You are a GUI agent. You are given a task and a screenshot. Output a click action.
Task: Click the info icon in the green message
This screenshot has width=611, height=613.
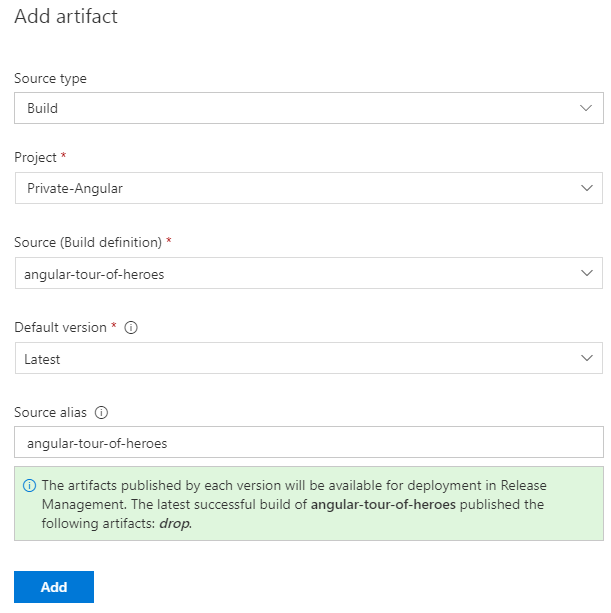(29, 486)
